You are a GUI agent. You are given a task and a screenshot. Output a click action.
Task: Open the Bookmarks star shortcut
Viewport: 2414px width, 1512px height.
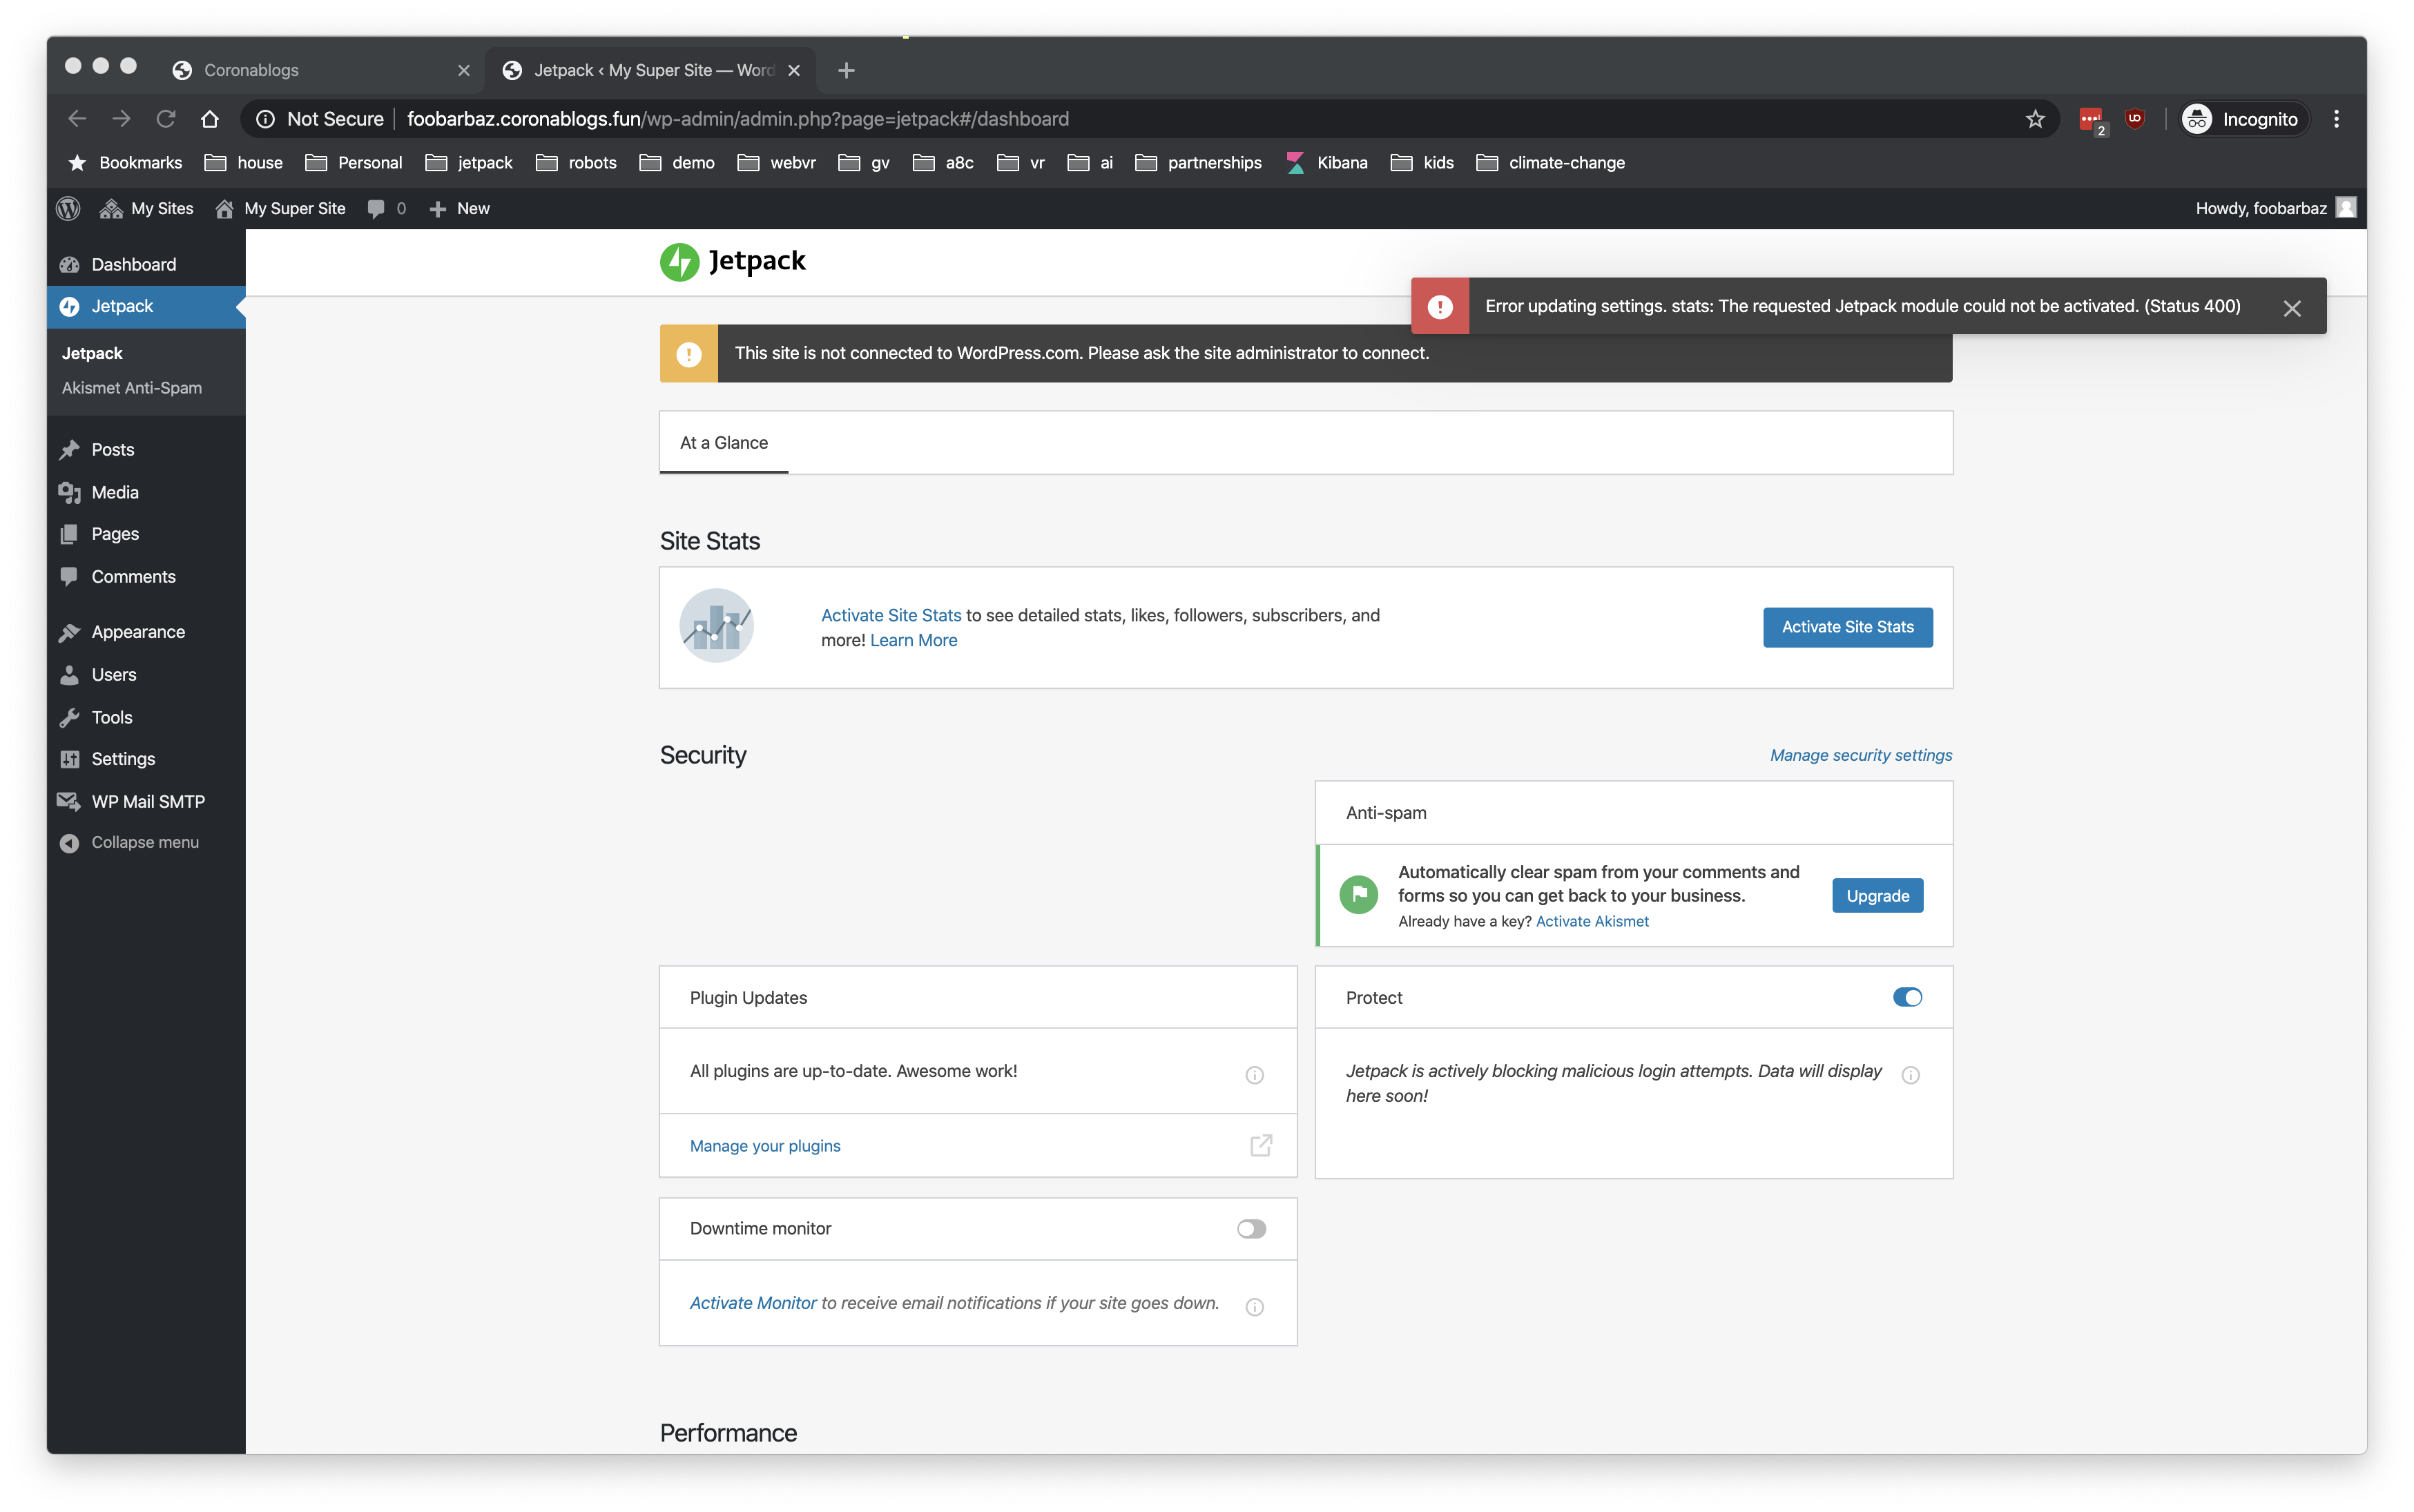(x=125, y=163)
